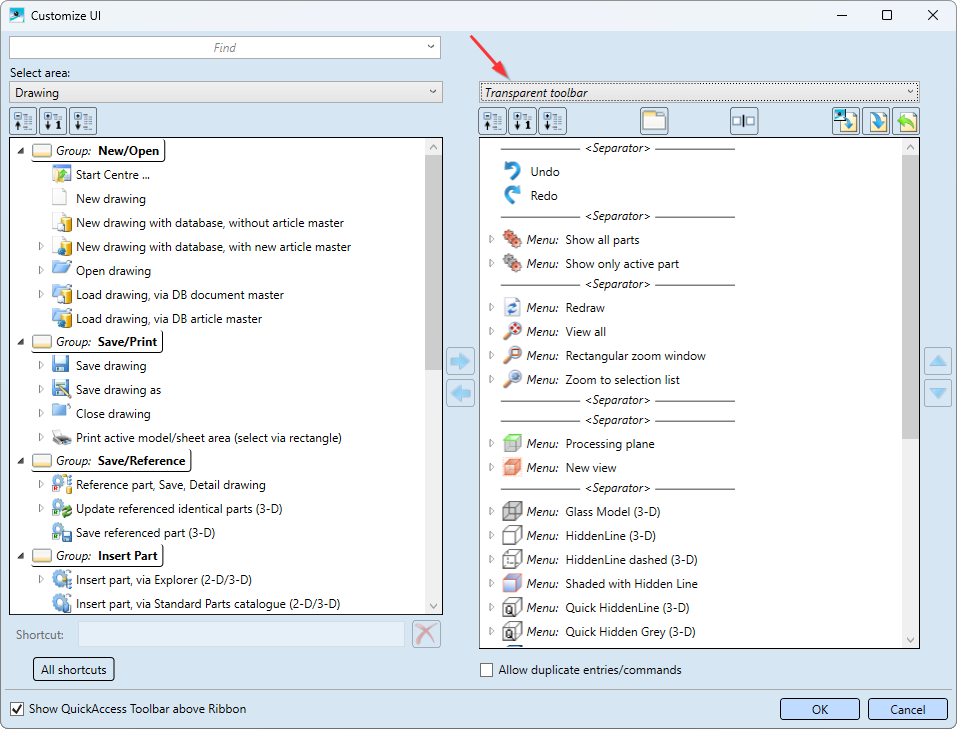
Task: Collapse the Save/Print group
Action: click(21, 342)
